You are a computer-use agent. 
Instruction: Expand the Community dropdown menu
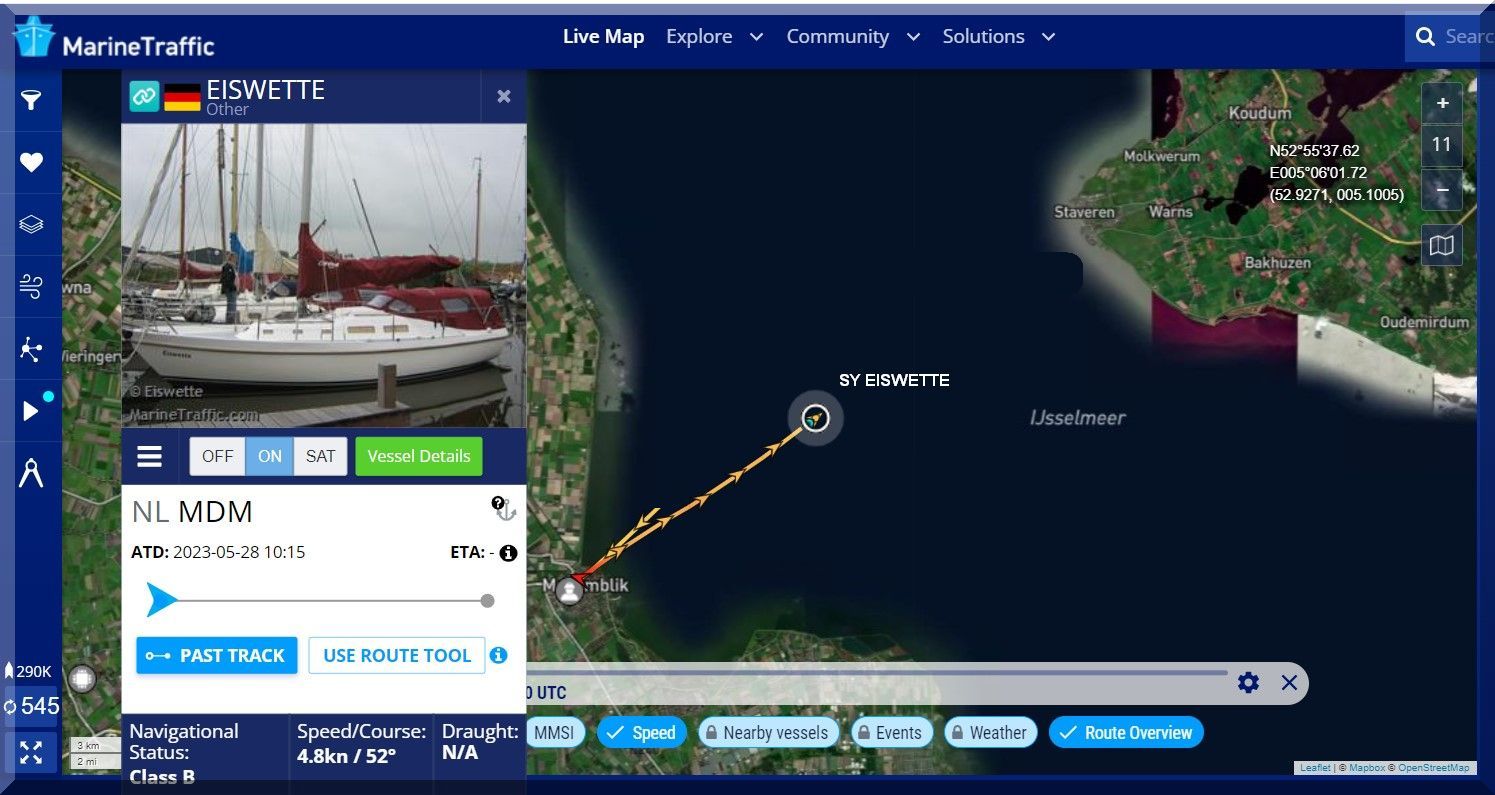(853, 37)
